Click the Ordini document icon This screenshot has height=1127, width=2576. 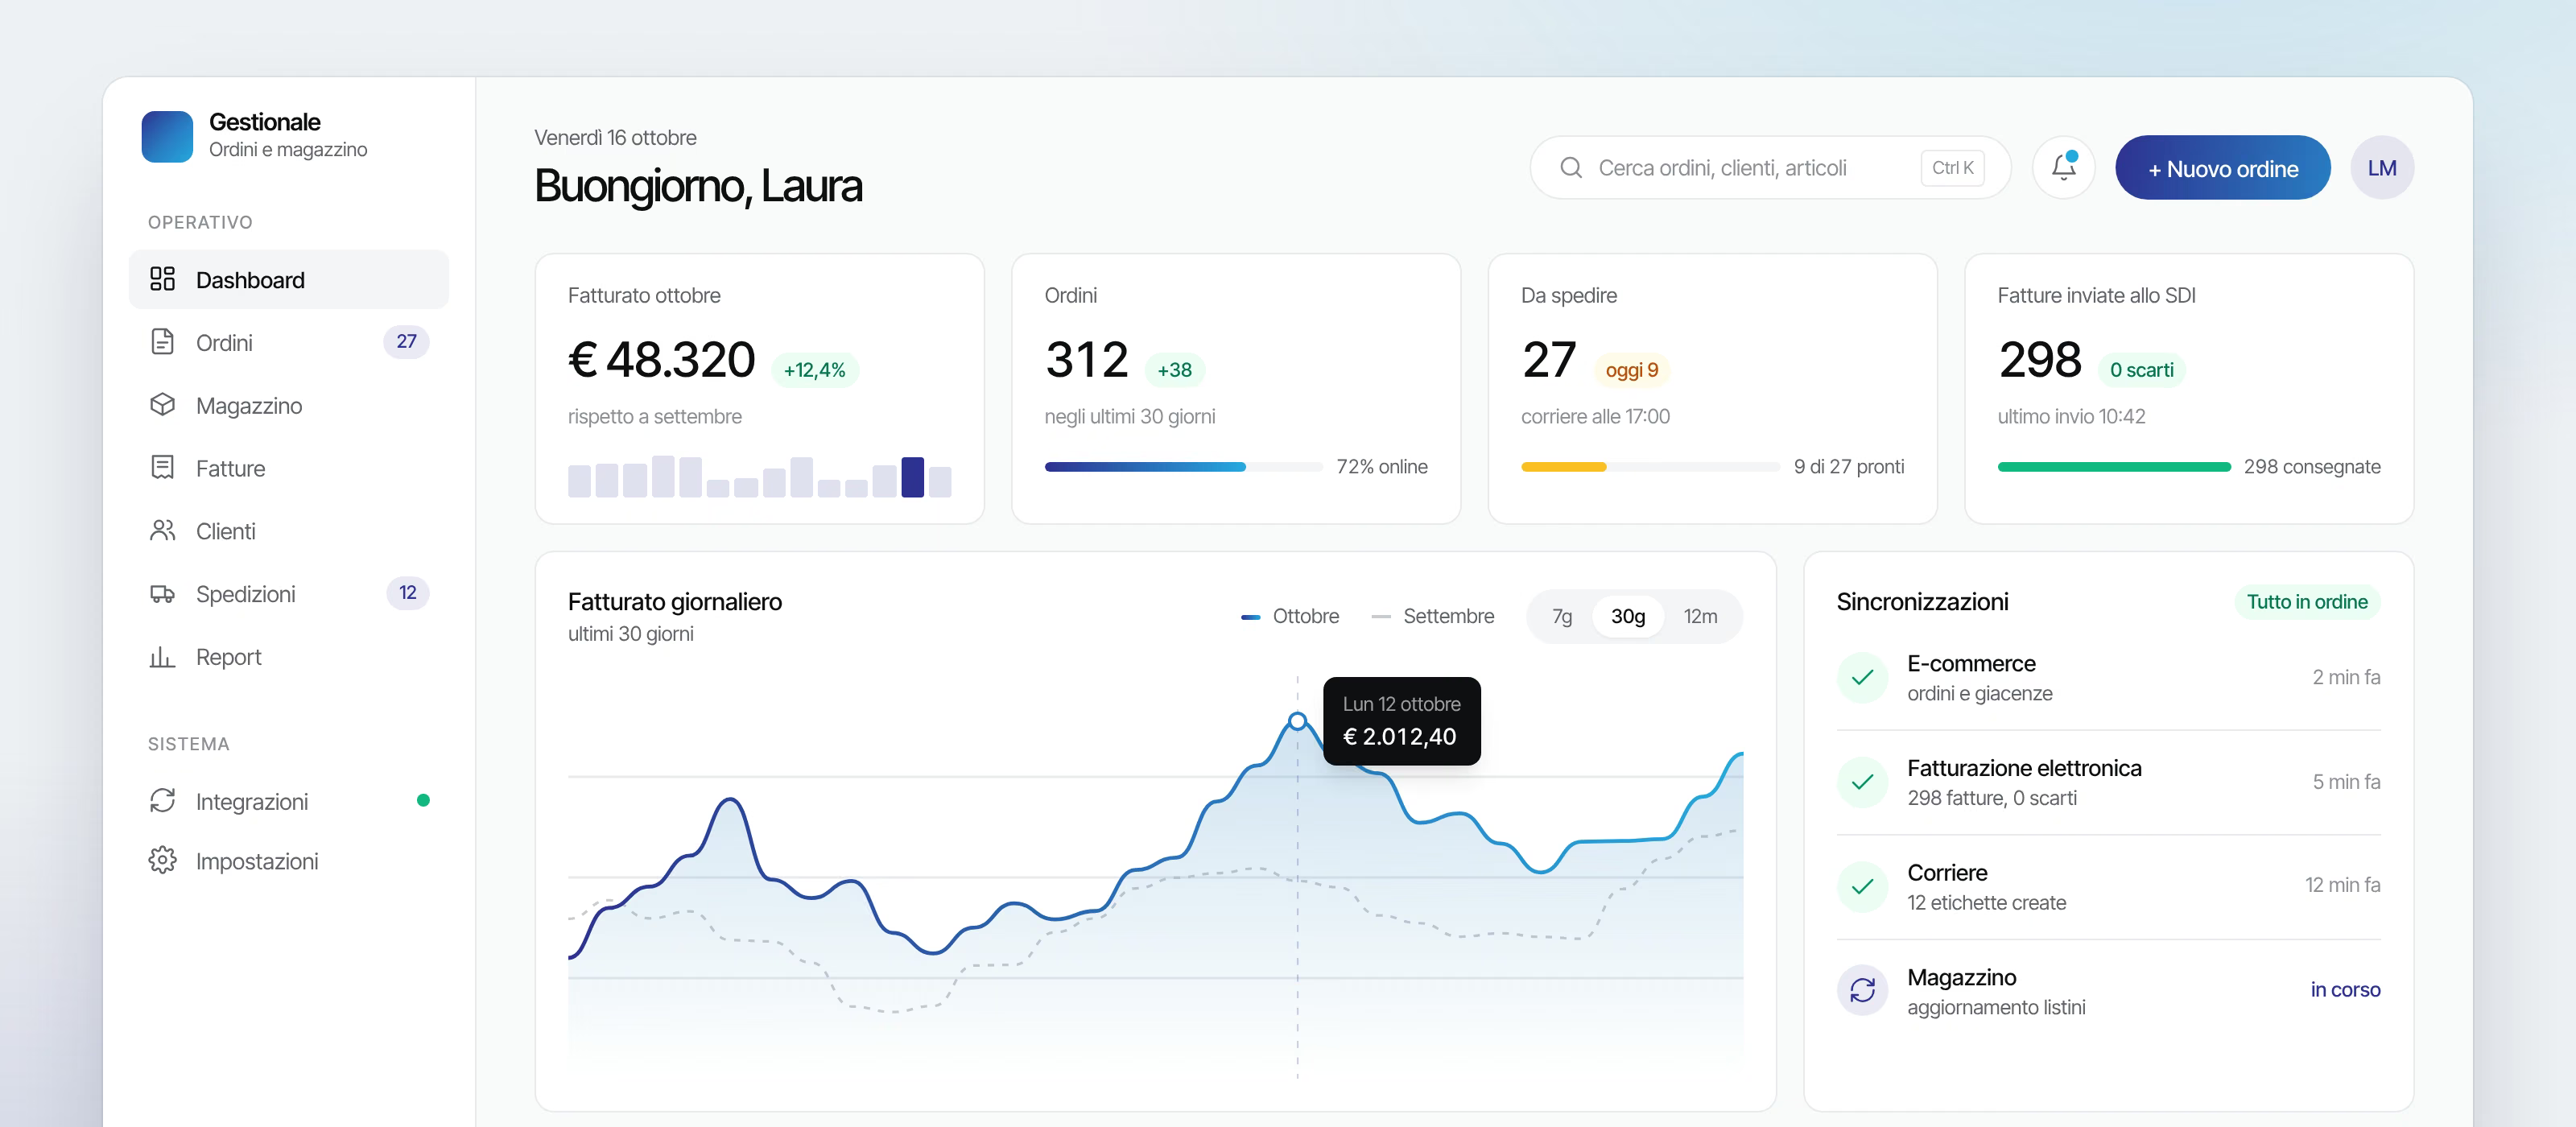coord(162,342)
